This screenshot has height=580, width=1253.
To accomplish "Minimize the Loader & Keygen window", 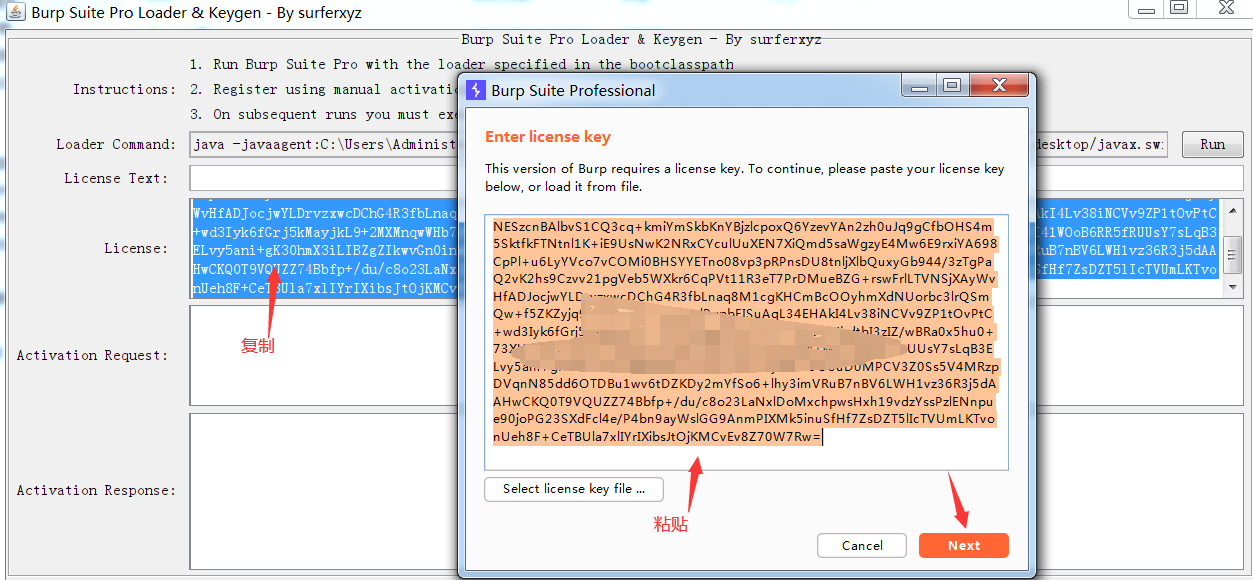I will (1145, 9).
